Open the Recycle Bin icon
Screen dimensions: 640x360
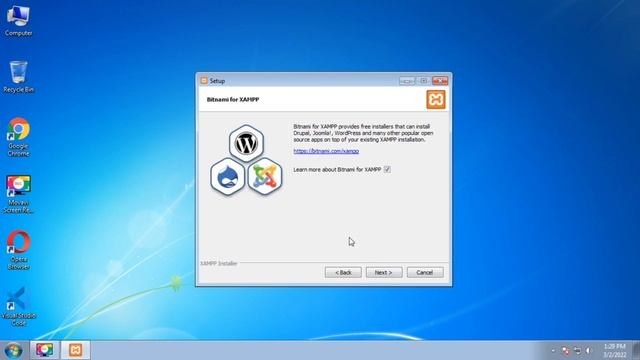coord(18,77)
